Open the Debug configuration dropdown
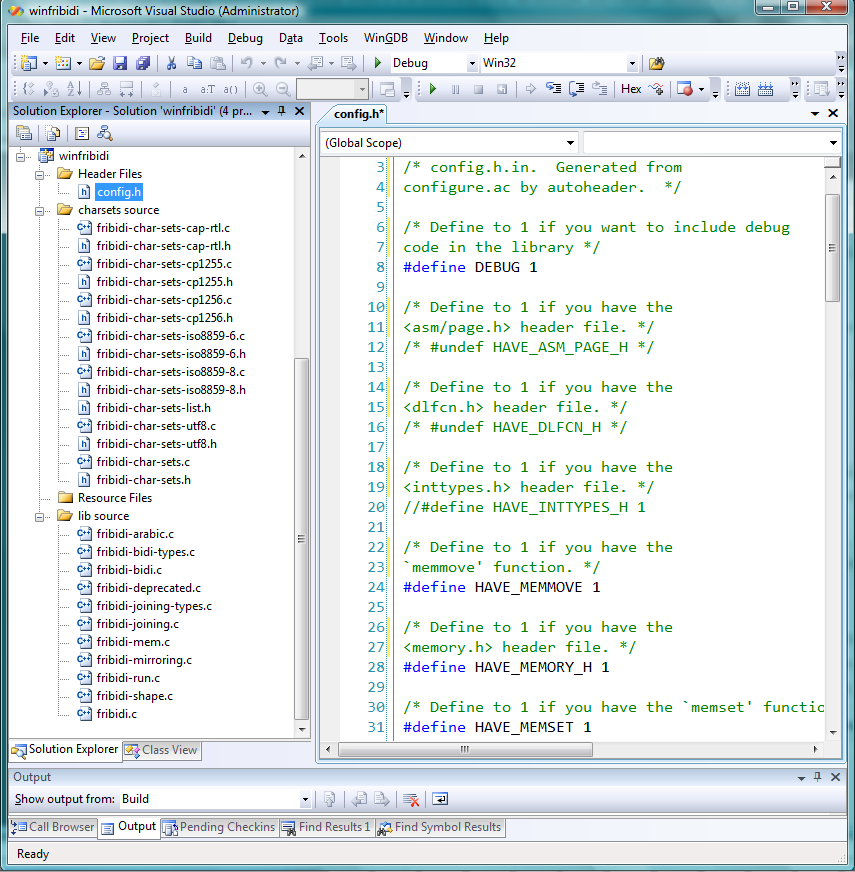This screenshot has width=855, height=872. pos(472,63)
